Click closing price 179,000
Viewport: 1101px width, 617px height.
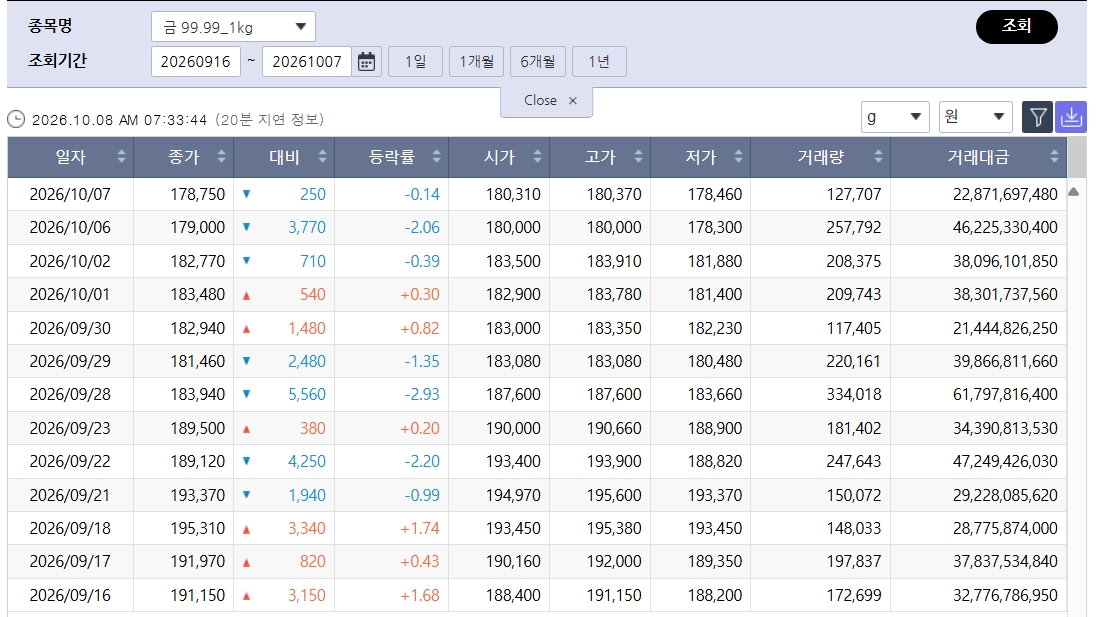197,227
